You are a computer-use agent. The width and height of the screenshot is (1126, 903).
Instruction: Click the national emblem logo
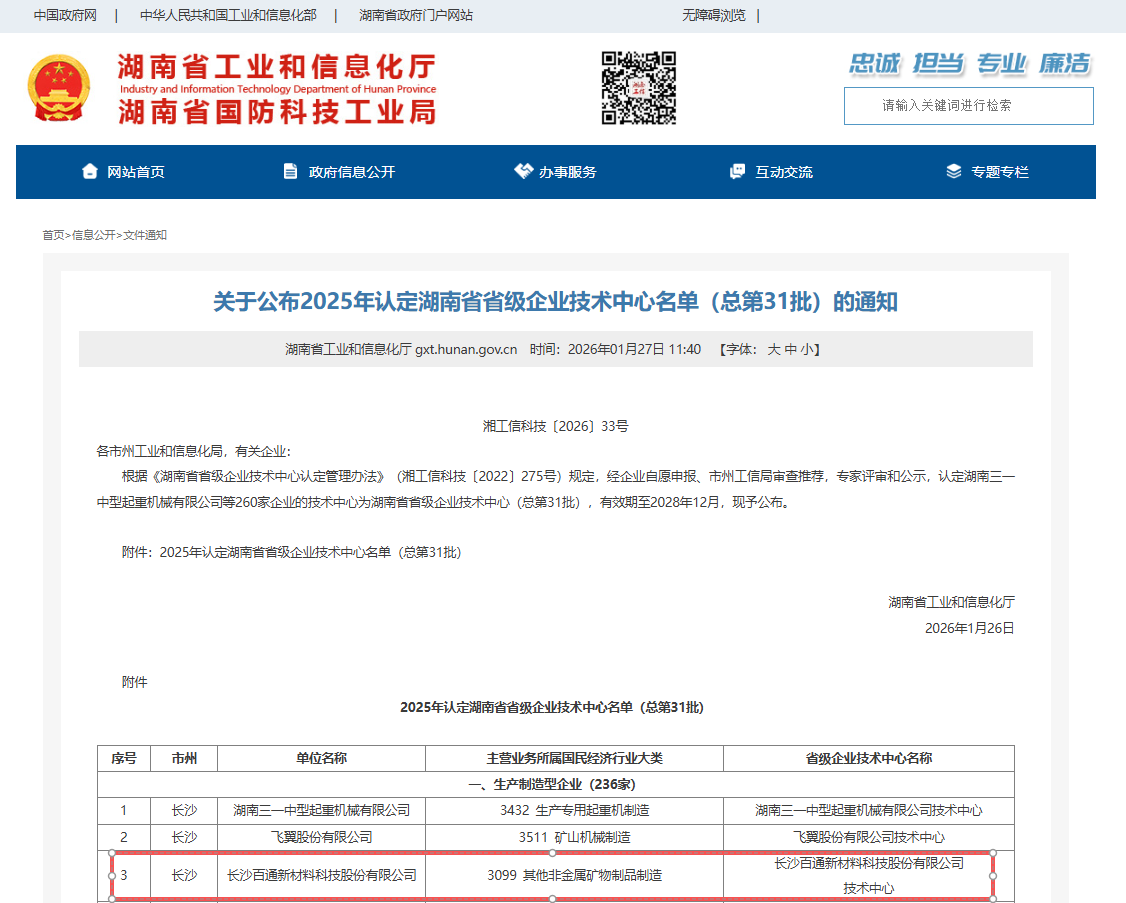click(58, 89)
